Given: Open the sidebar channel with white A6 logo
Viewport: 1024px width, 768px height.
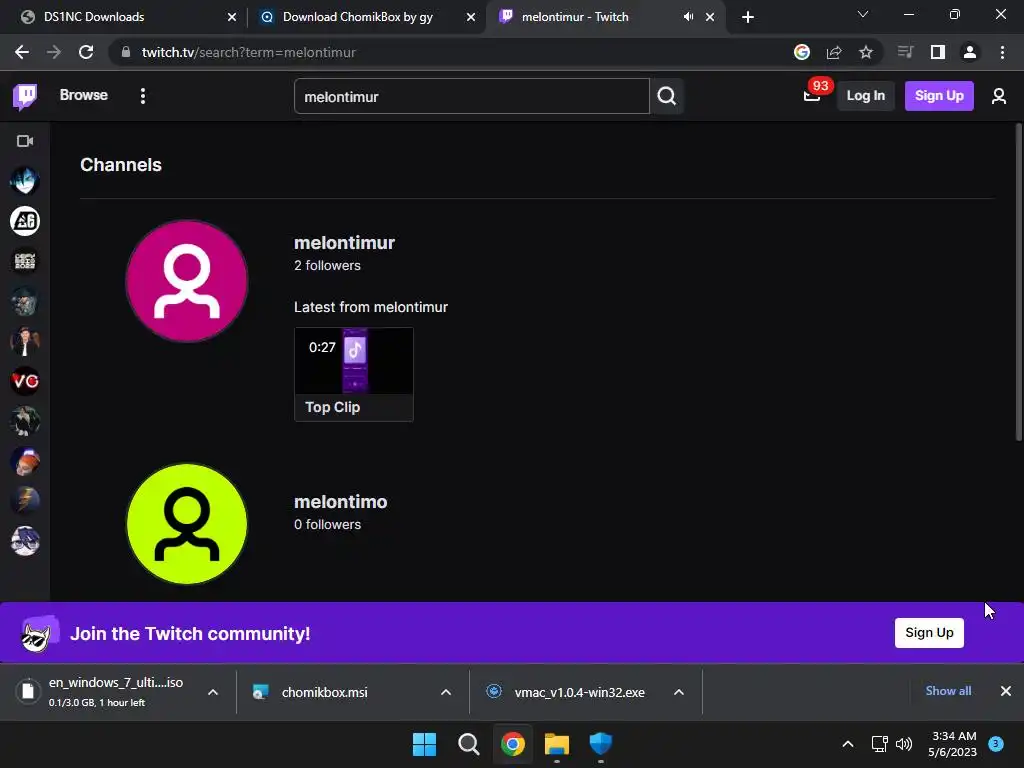Looking at the screenshot, I should tap(25, 221).
